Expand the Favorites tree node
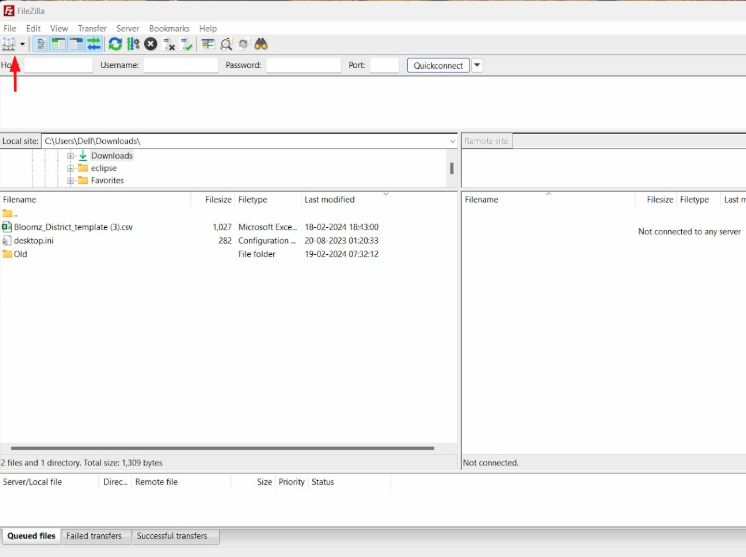746x557 pixels. point(70,181)
